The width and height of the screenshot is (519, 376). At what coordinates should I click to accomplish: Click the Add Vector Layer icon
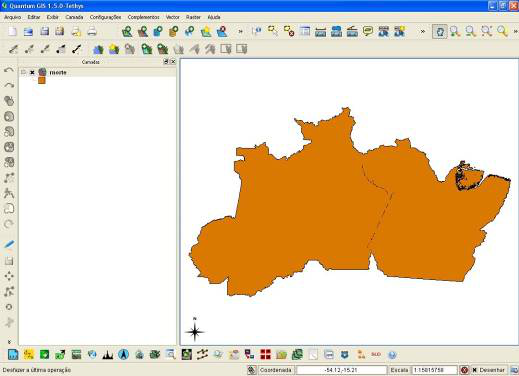tap(127, 32)
